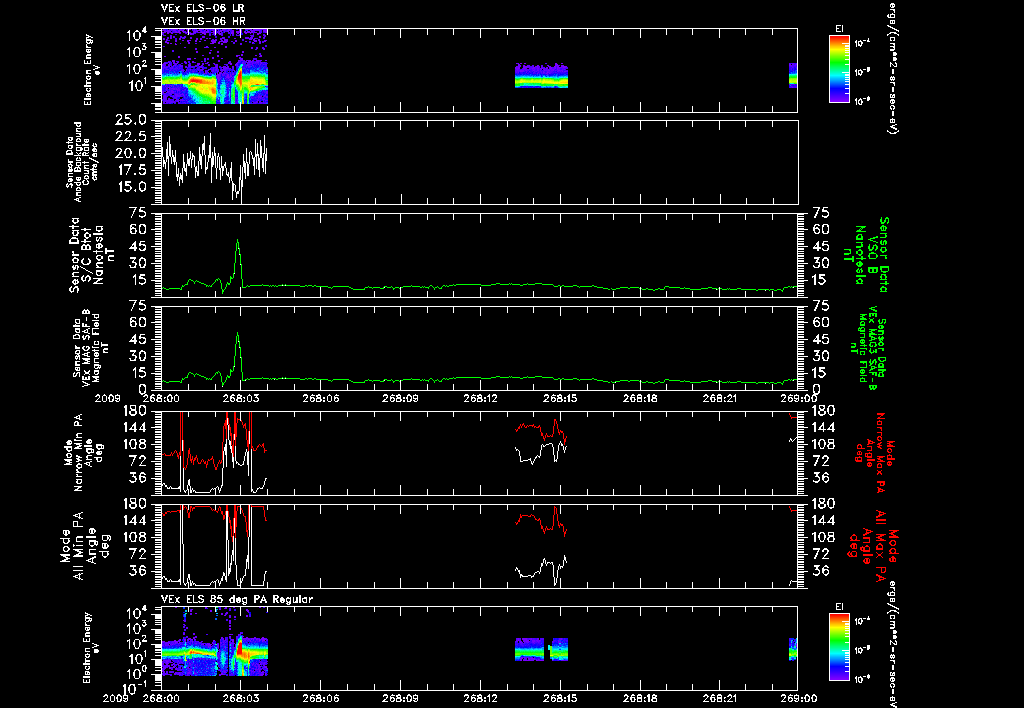Click the '25.0' count rate tick label
This screenshot has width=1024, height=708.
(x=131, y=121)
